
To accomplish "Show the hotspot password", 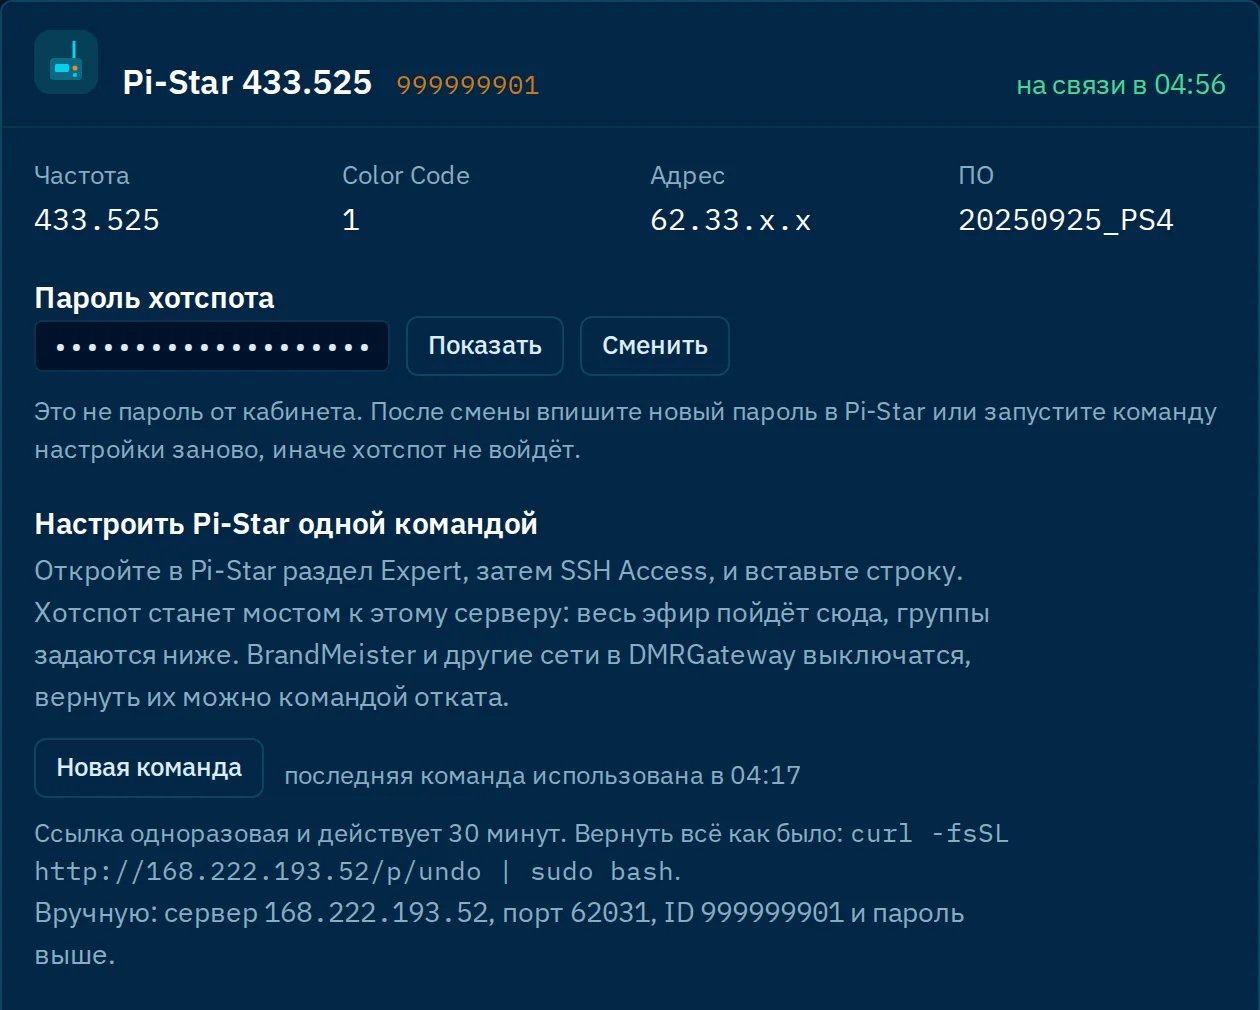I will coord(485,346).
